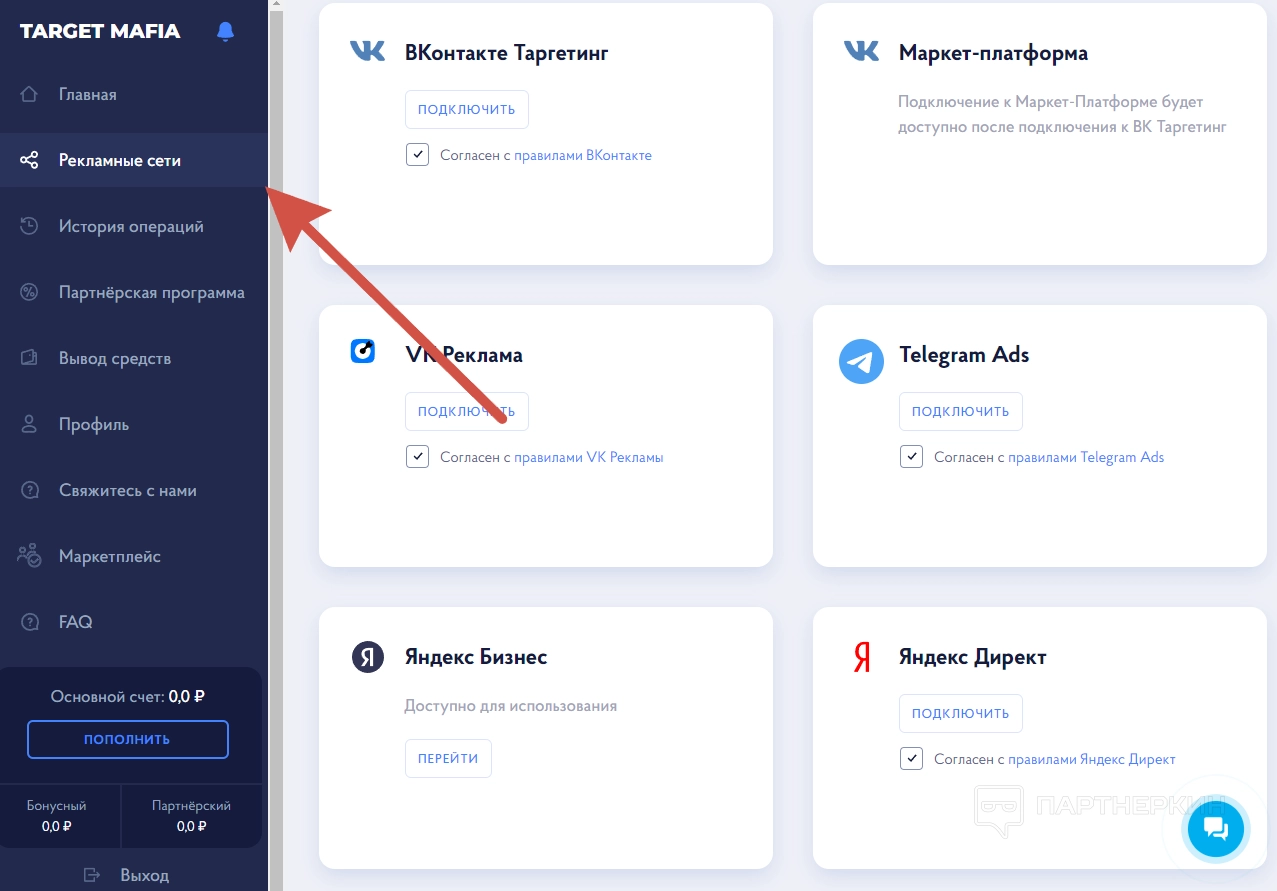Click the VK logo on Маркет-платформа card

861,51
